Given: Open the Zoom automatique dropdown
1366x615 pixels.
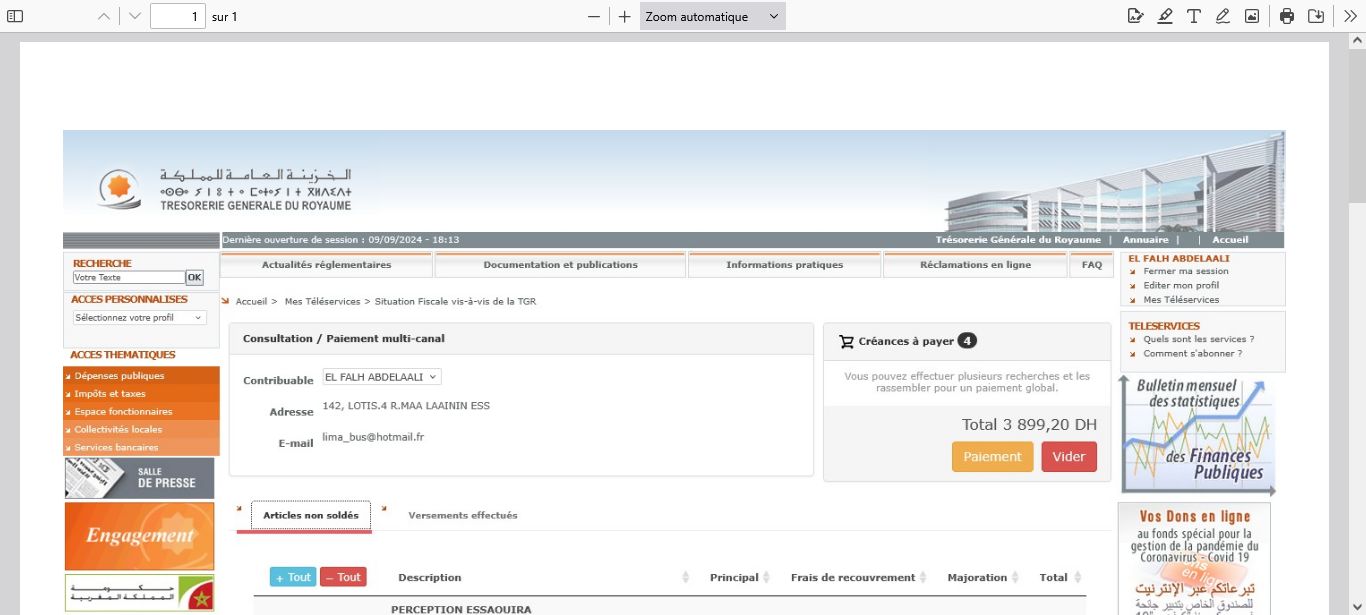Looking at the screenshot, I should 712,16.
